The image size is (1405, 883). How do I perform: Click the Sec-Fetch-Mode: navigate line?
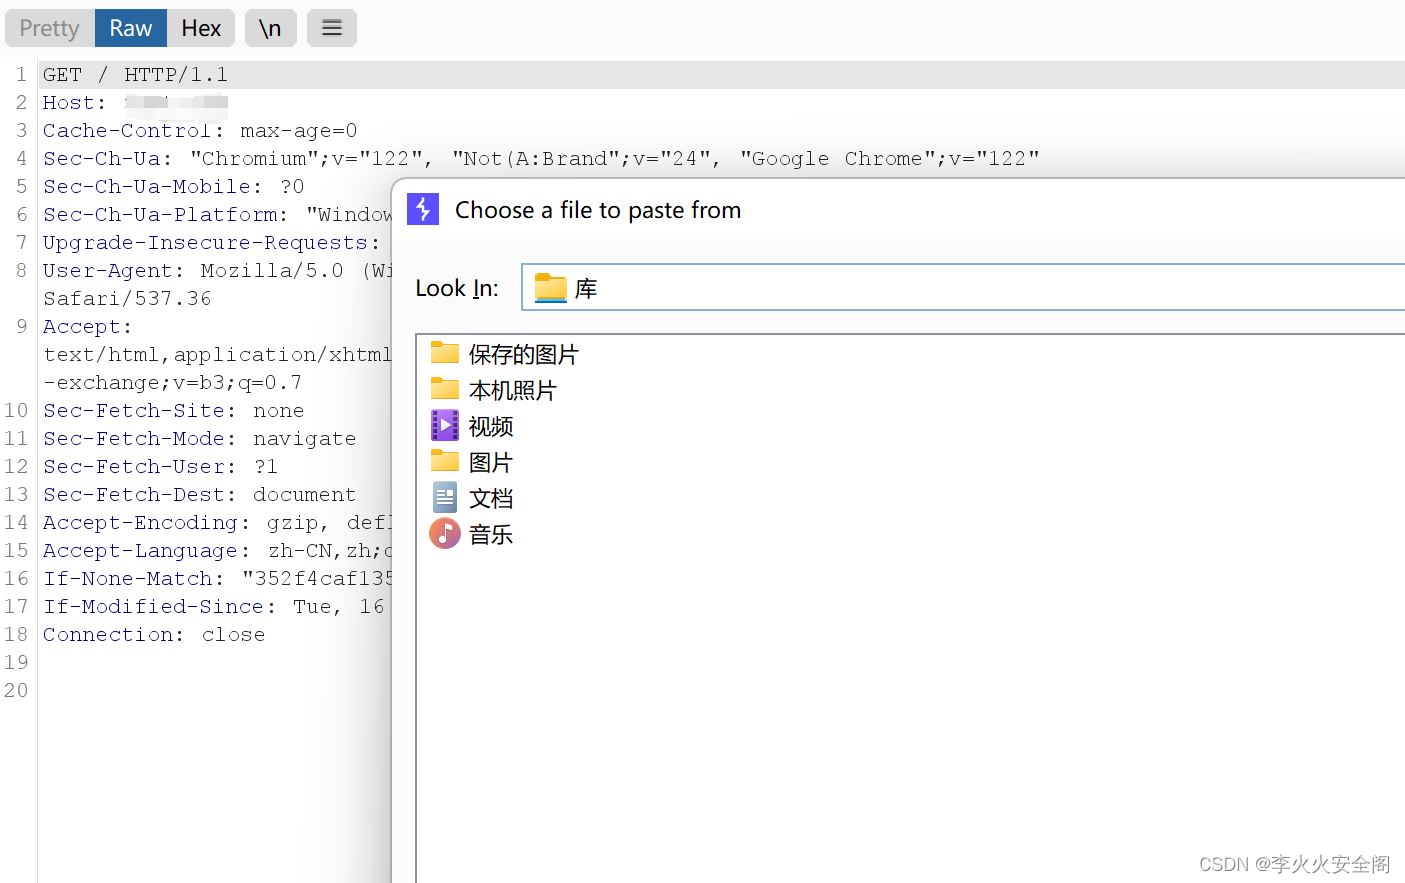click(199, 439)
